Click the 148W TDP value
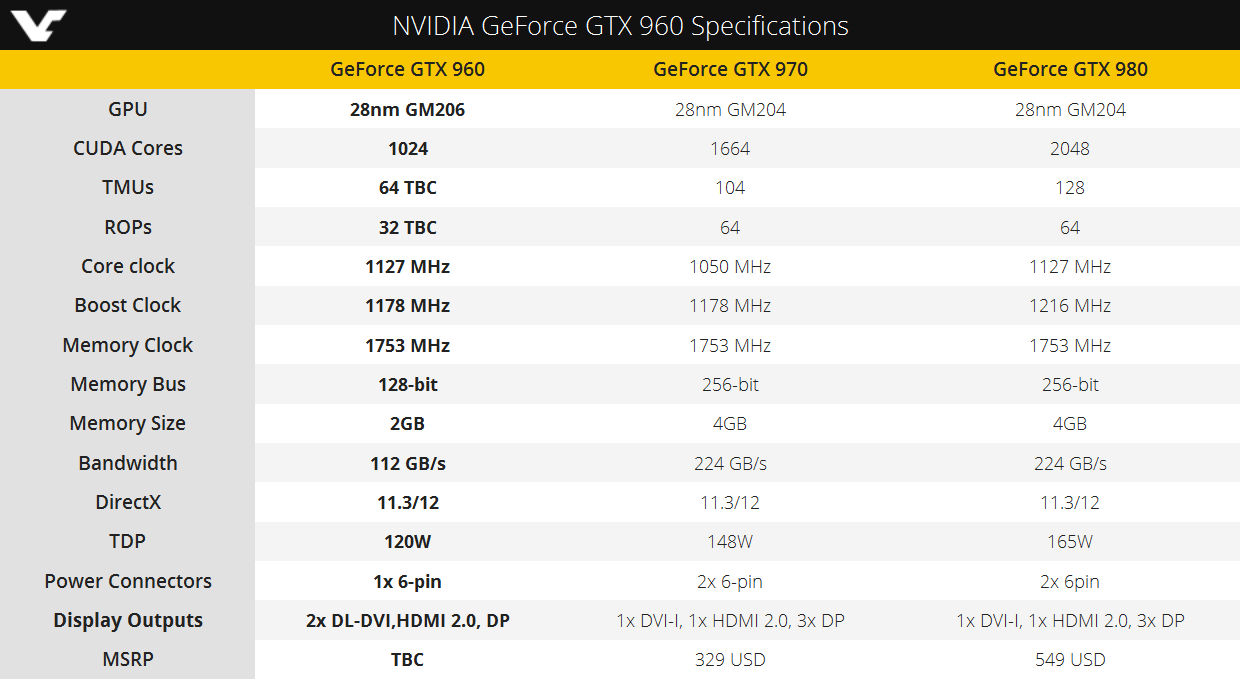The width and height of the screenshot is (1240, 679). tap(730, 541)
